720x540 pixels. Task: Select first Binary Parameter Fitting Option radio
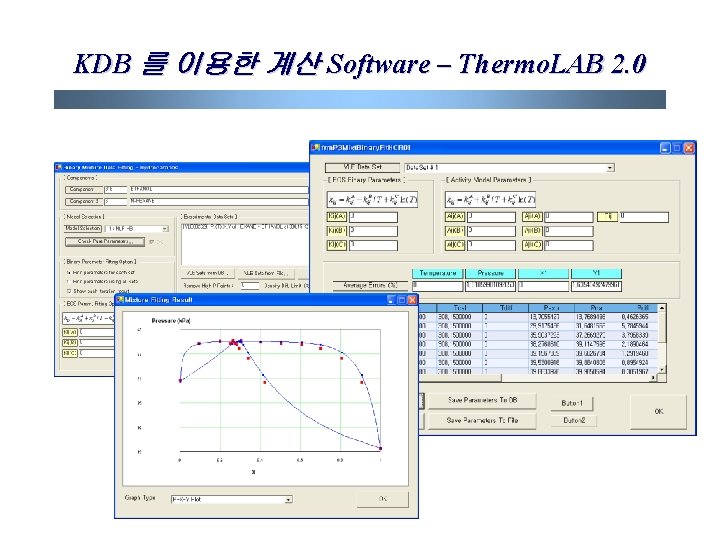click(x=69, y=272)
